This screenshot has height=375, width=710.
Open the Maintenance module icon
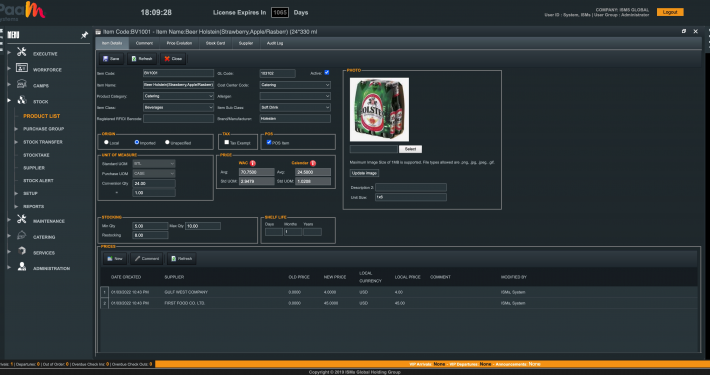coord(21,220)
